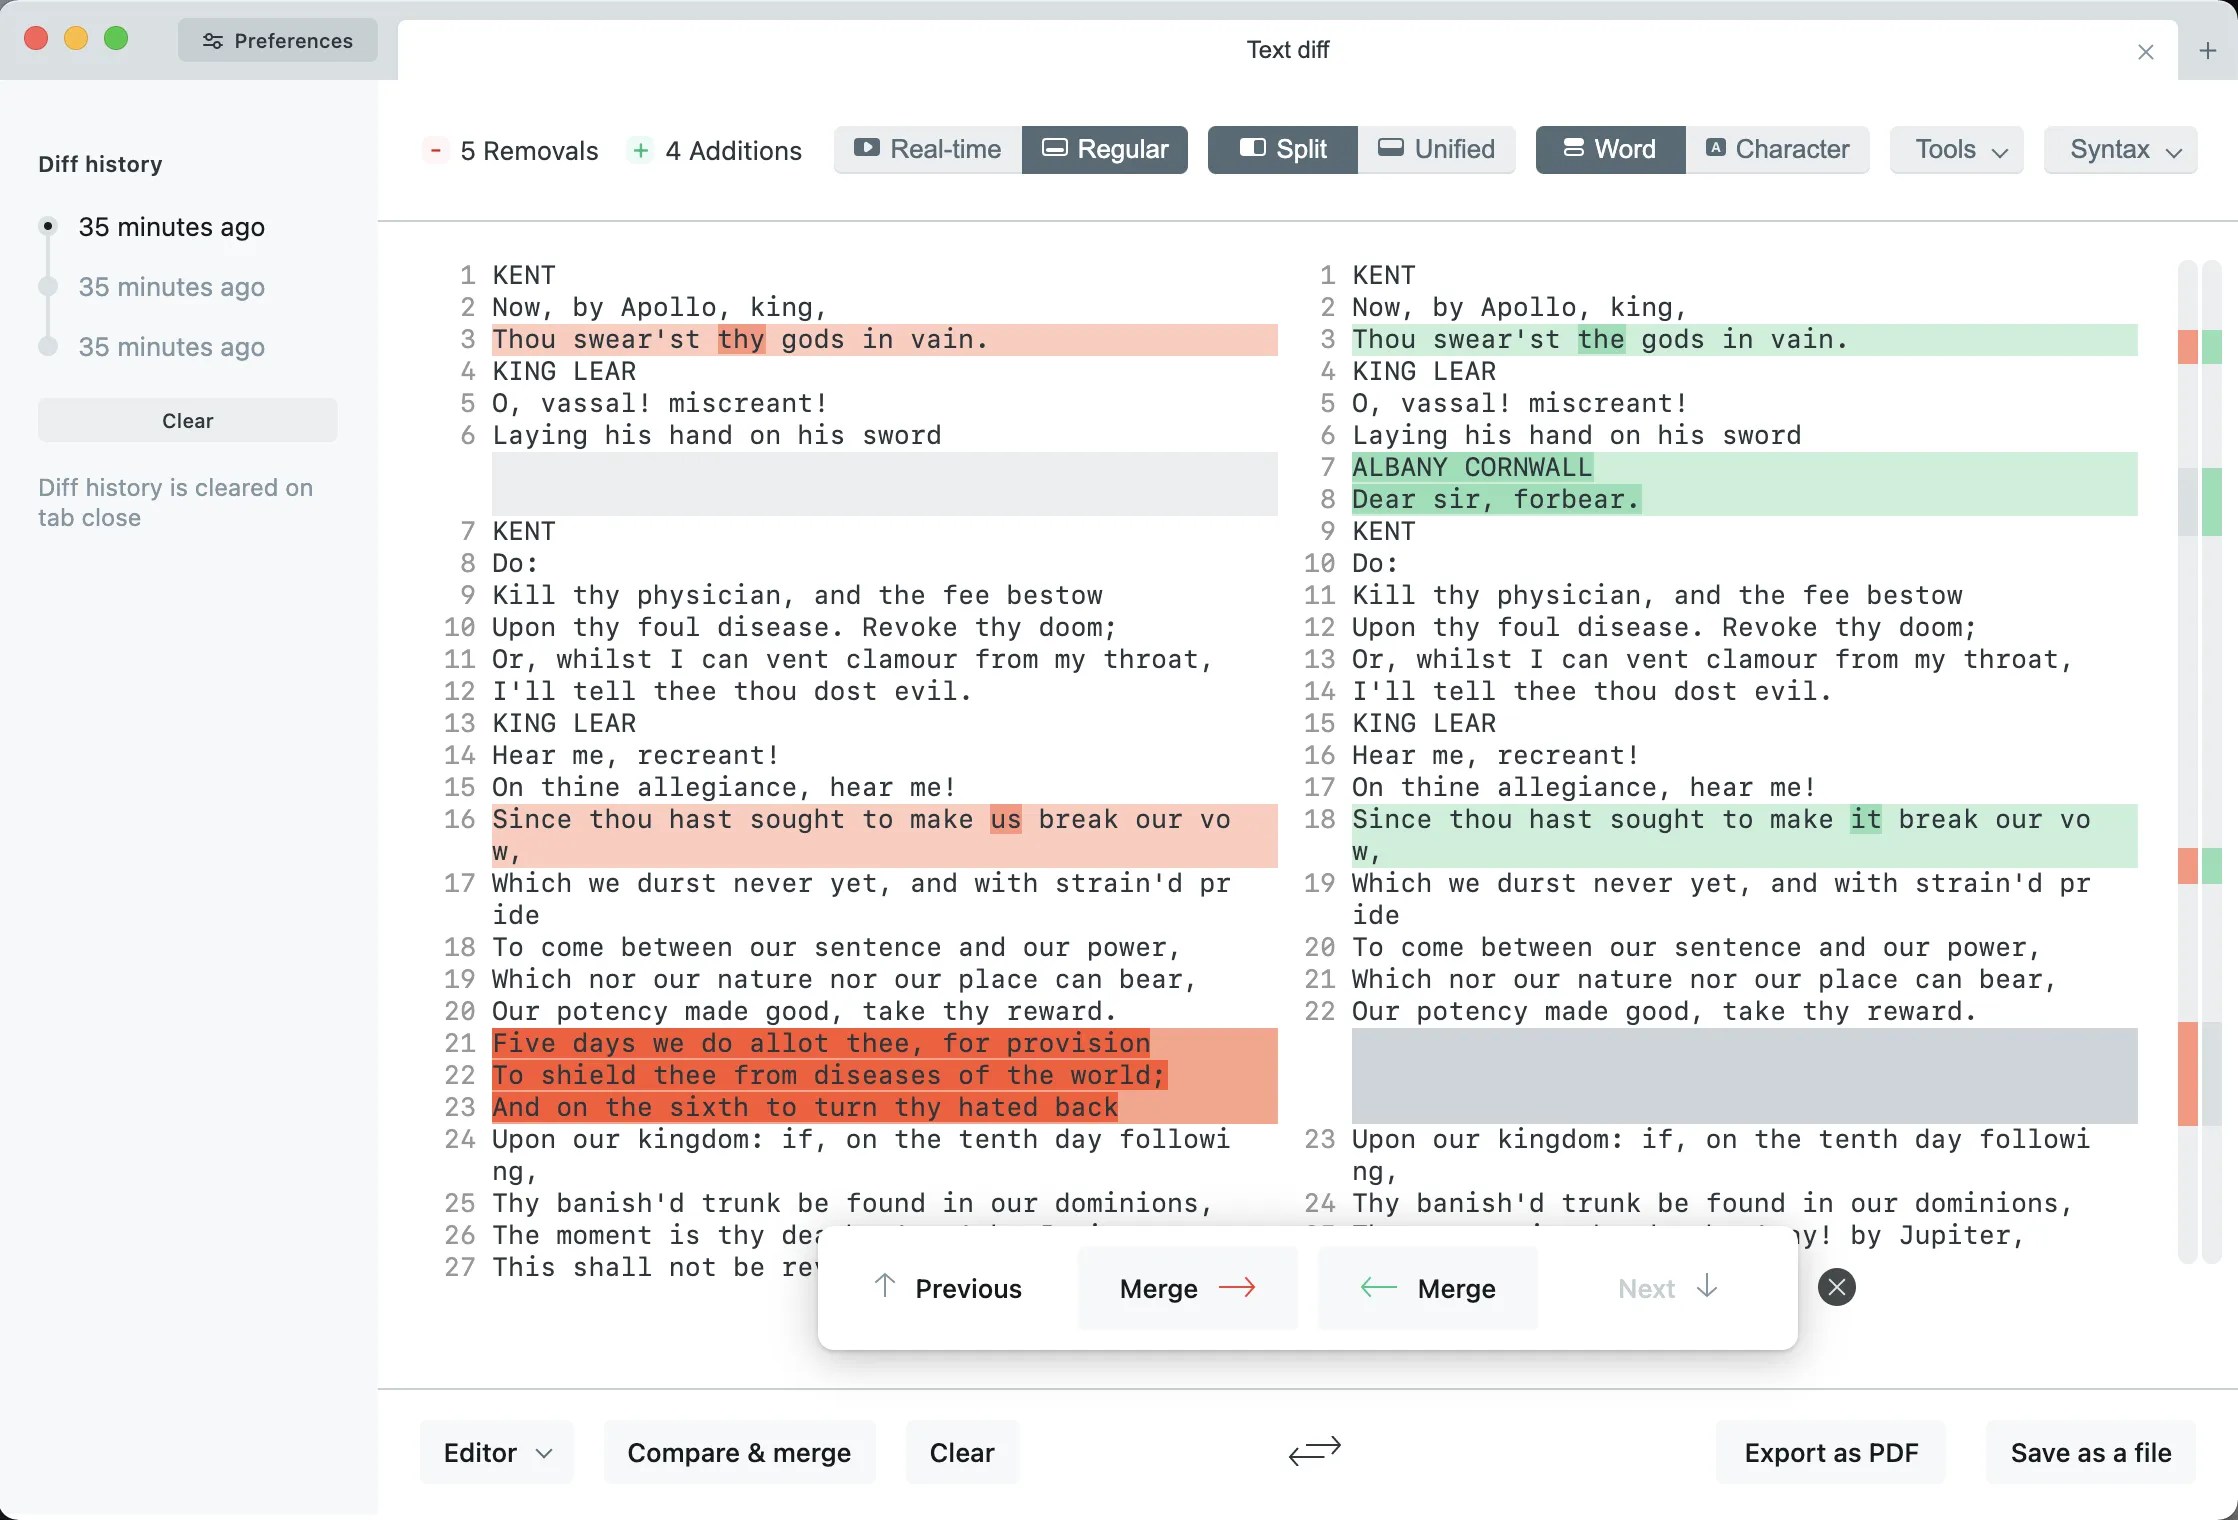Switch to Real-time diff mode
Screen dimensions: 2238x1520
[928, 150]
